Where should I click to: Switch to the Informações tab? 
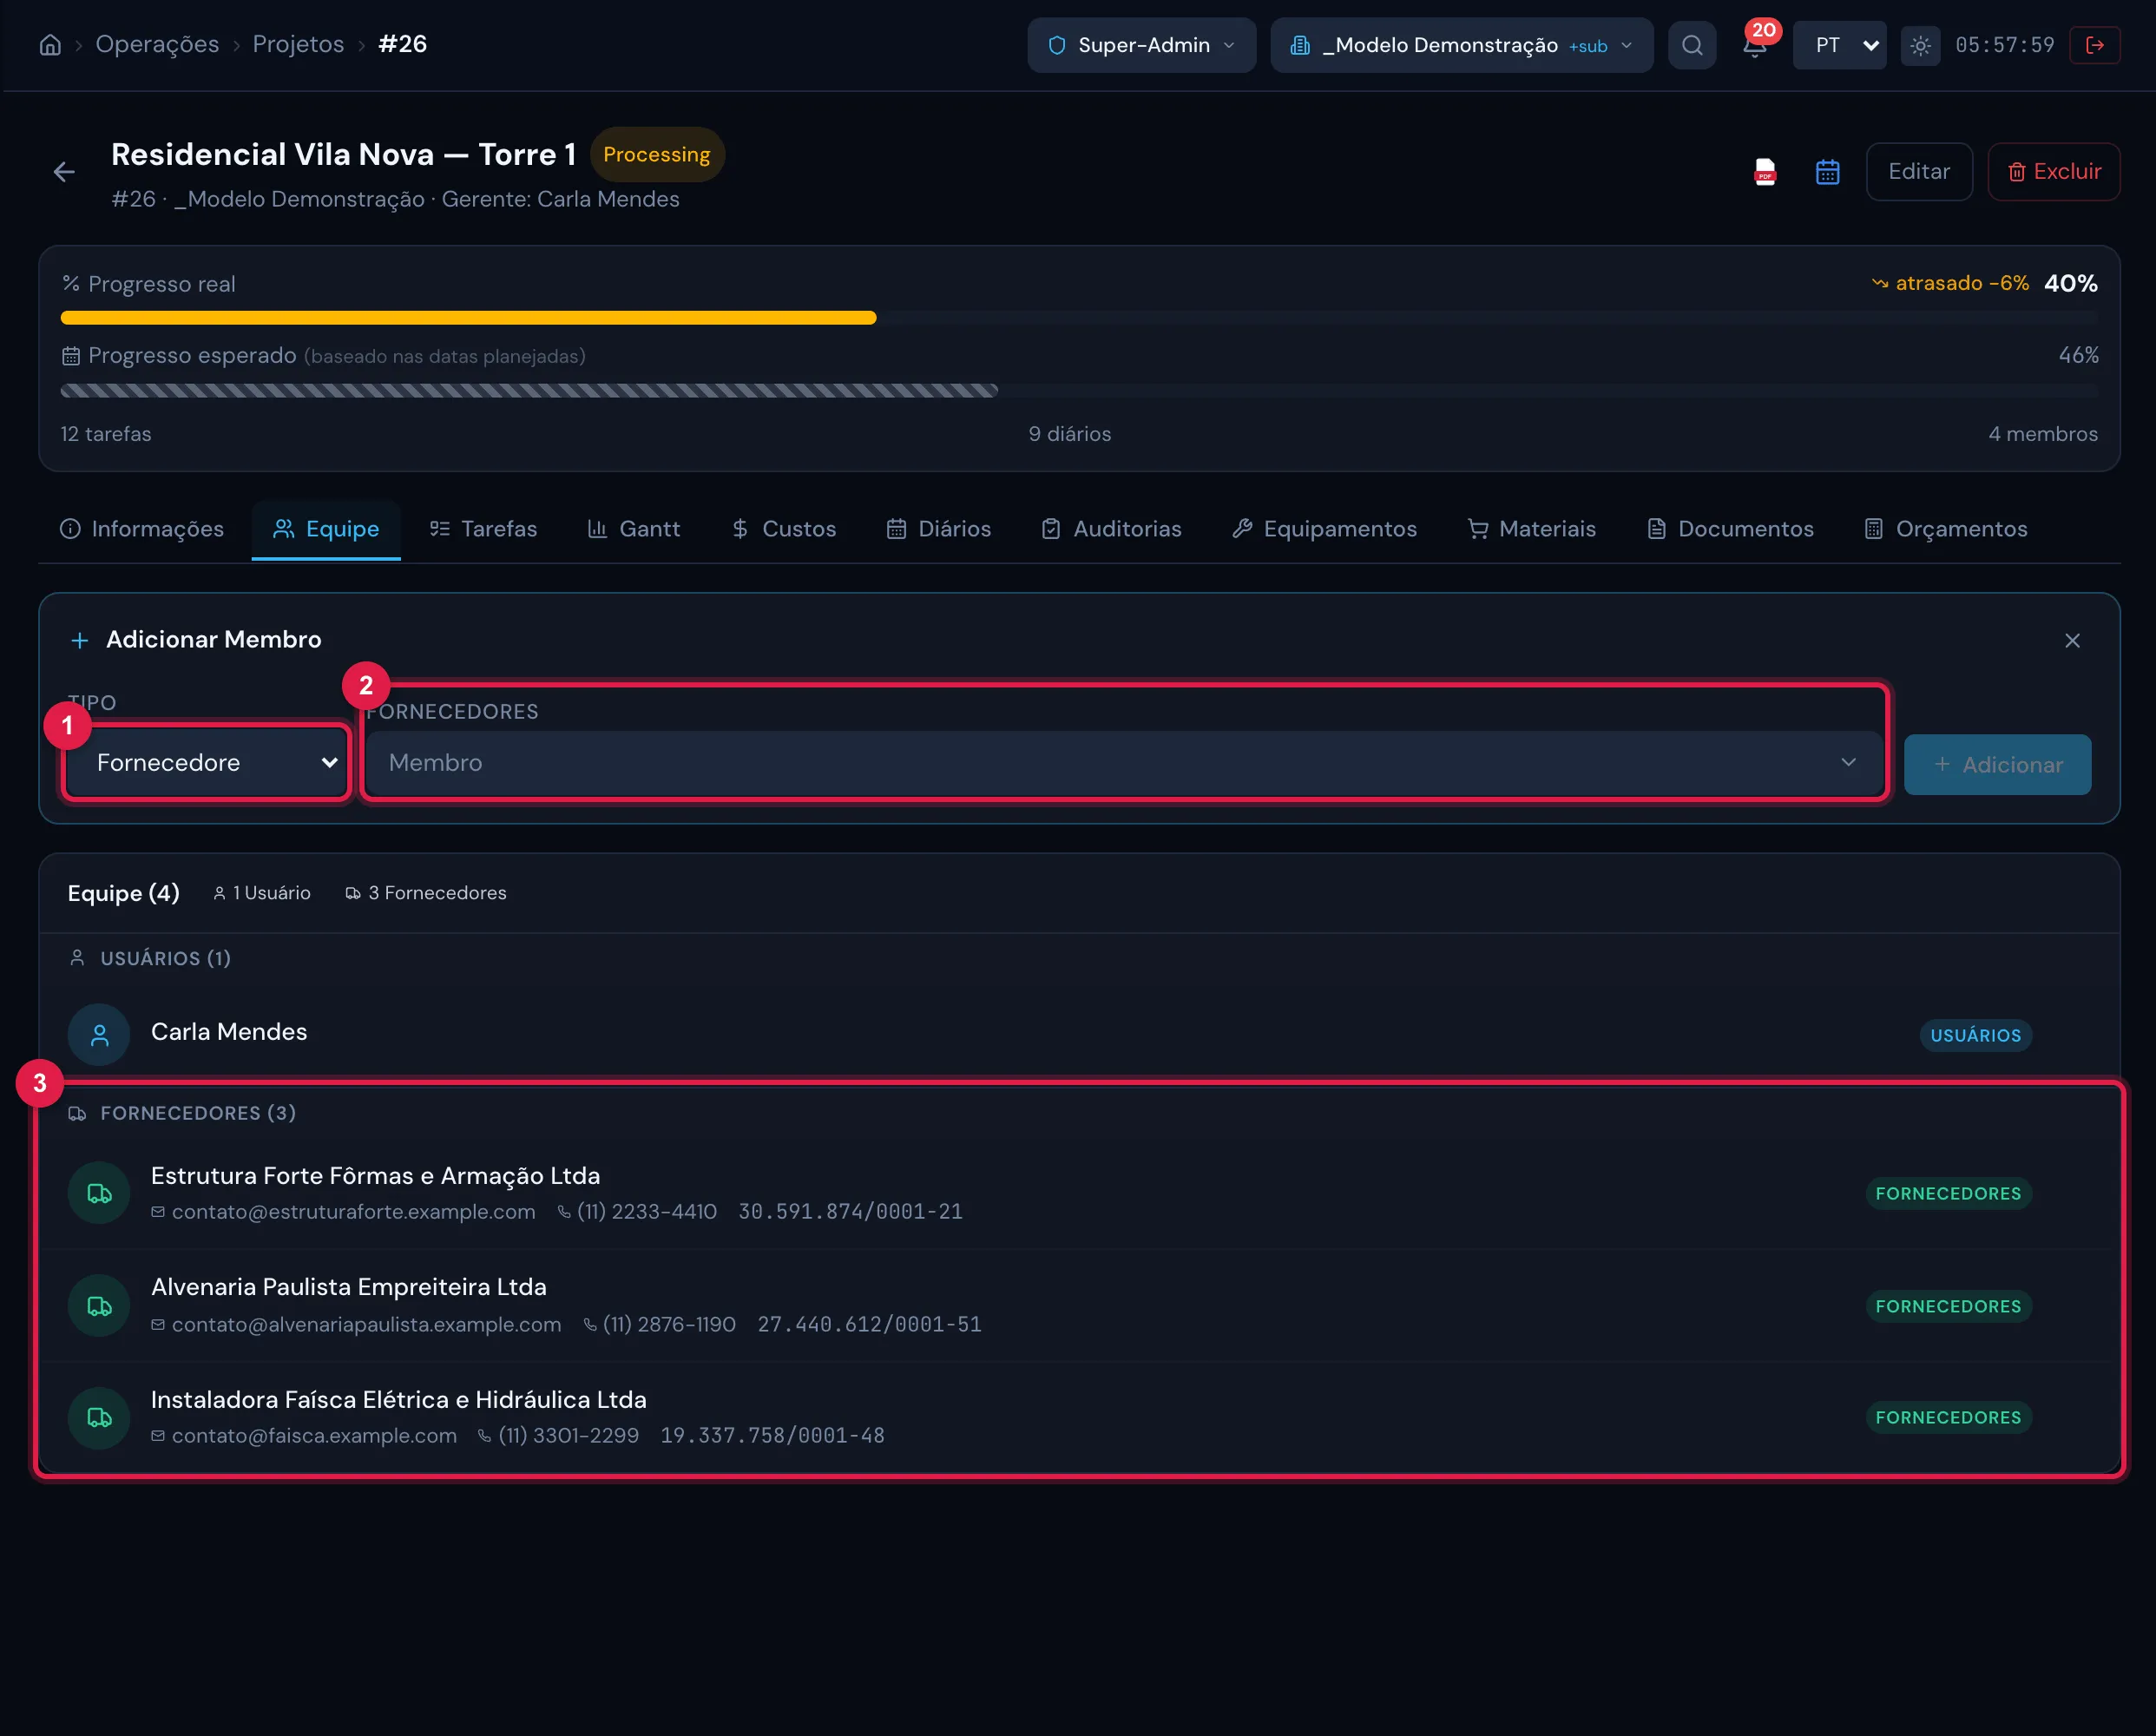(142, 529)
